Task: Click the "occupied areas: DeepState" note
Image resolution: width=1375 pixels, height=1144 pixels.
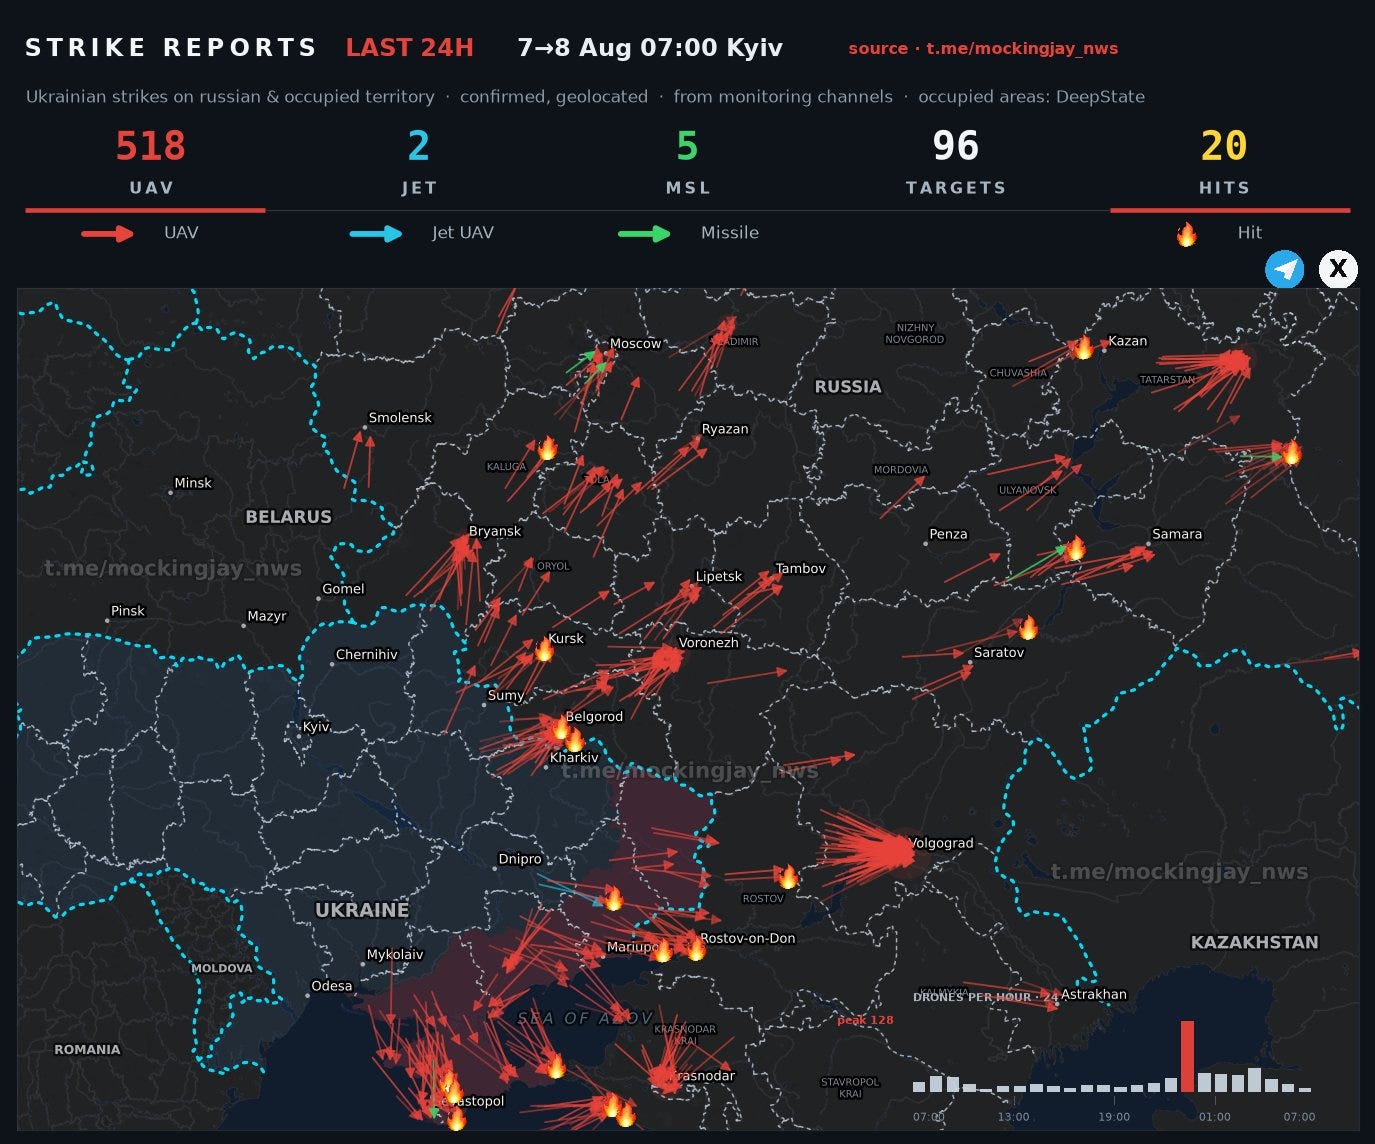Action: tap(1031, 97)
